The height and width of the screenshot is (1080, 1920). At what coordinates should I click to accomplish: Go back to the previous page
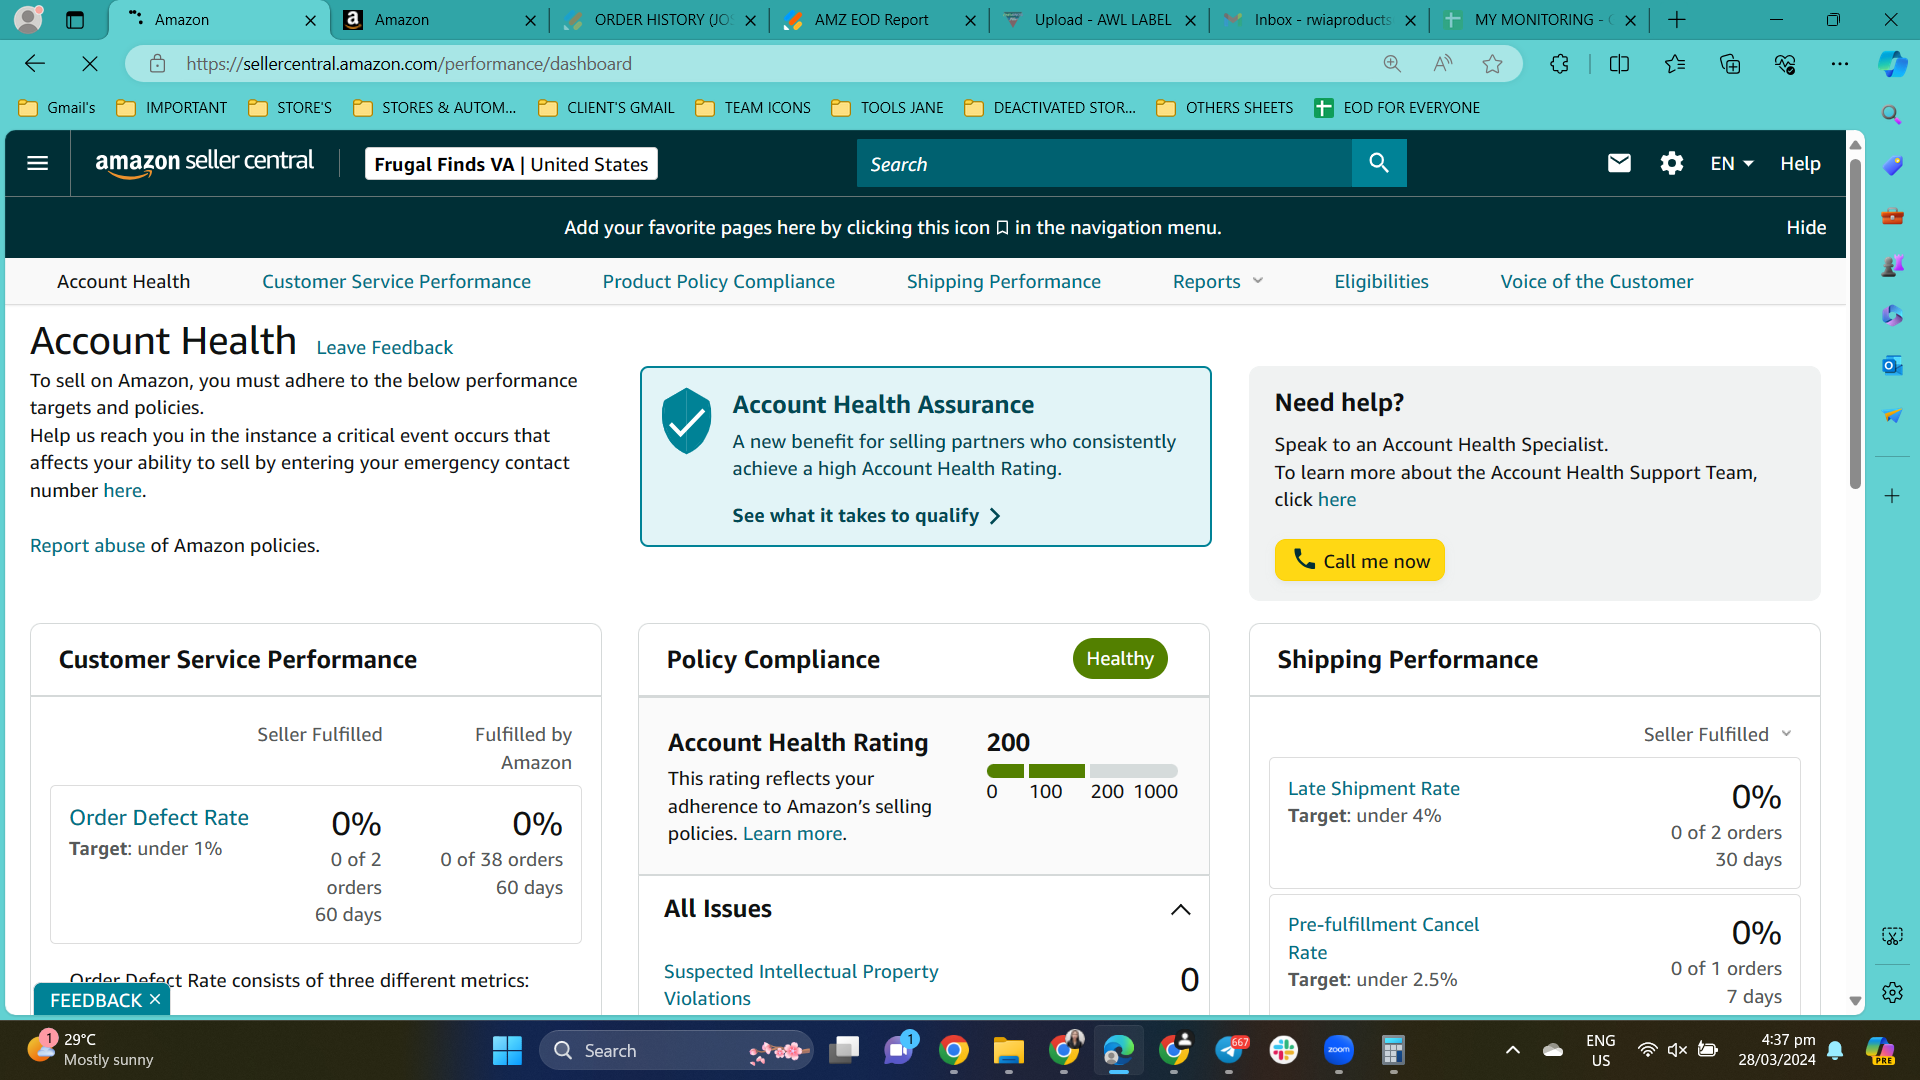pyautogui.click(x=35, y=64)
